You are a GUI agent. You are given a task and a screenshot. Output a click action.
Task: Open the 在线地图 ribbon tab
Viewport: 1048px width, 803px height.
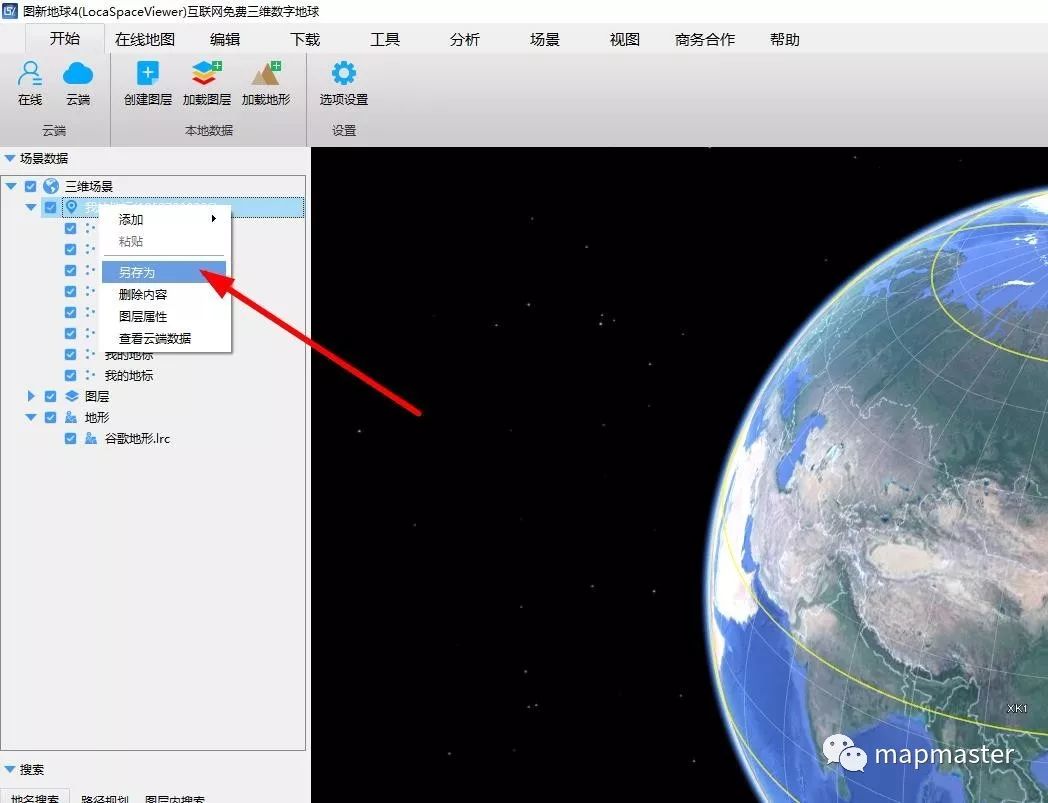144,39
